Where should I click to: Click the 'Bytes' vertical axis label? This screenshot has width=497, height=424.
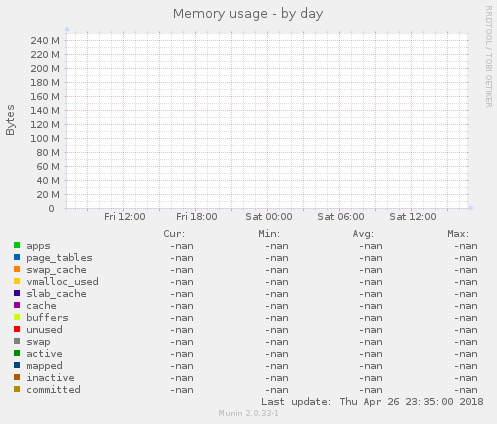point(10,120)
